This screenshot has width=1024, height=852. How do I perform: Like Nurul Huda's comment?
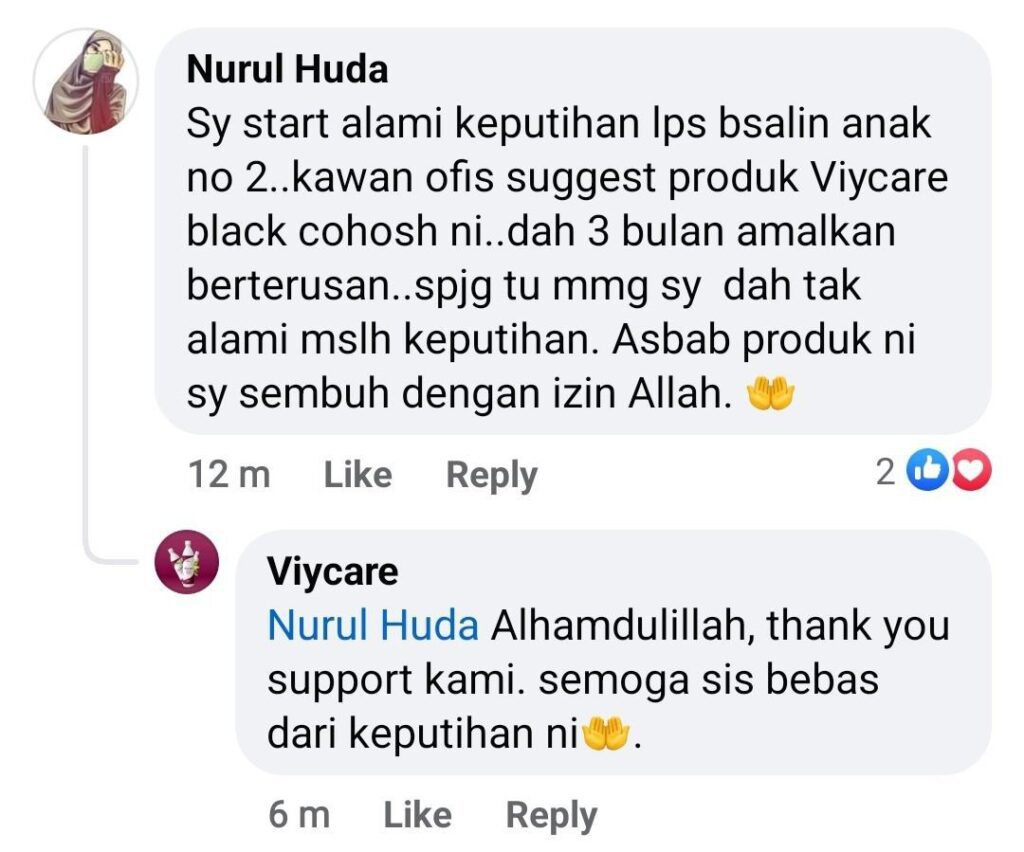coord(358,474)
